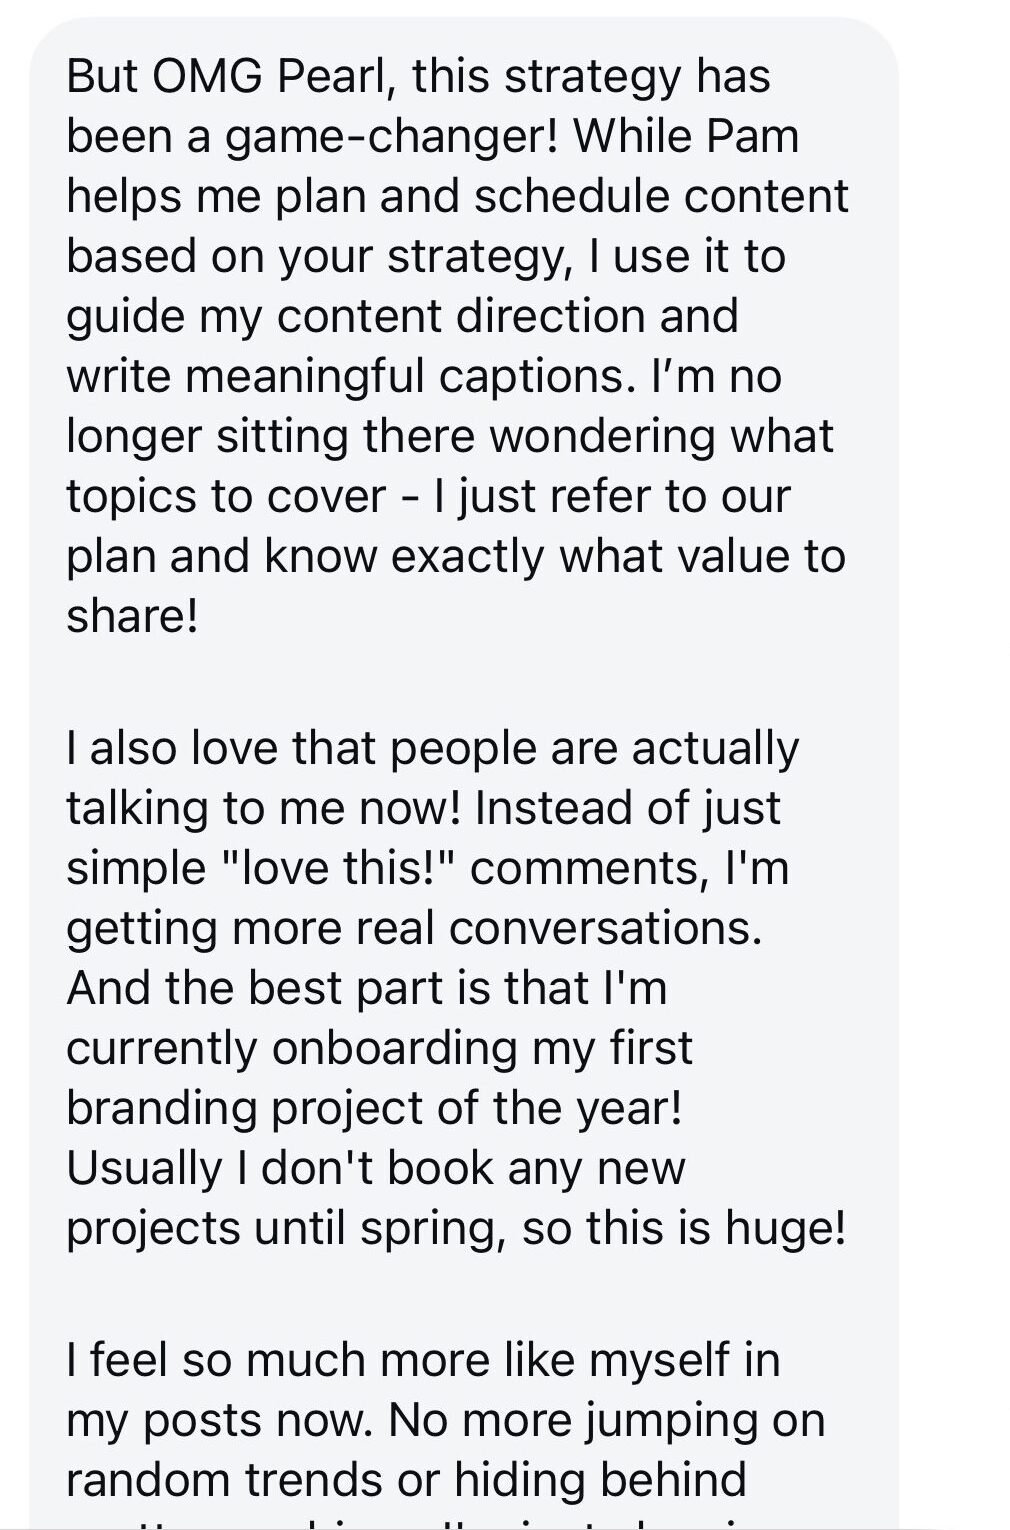This screenshot has height=1530, width=1010.
Task: Click the line 'helps me plan and schedule content'
Action: [457, 196]
